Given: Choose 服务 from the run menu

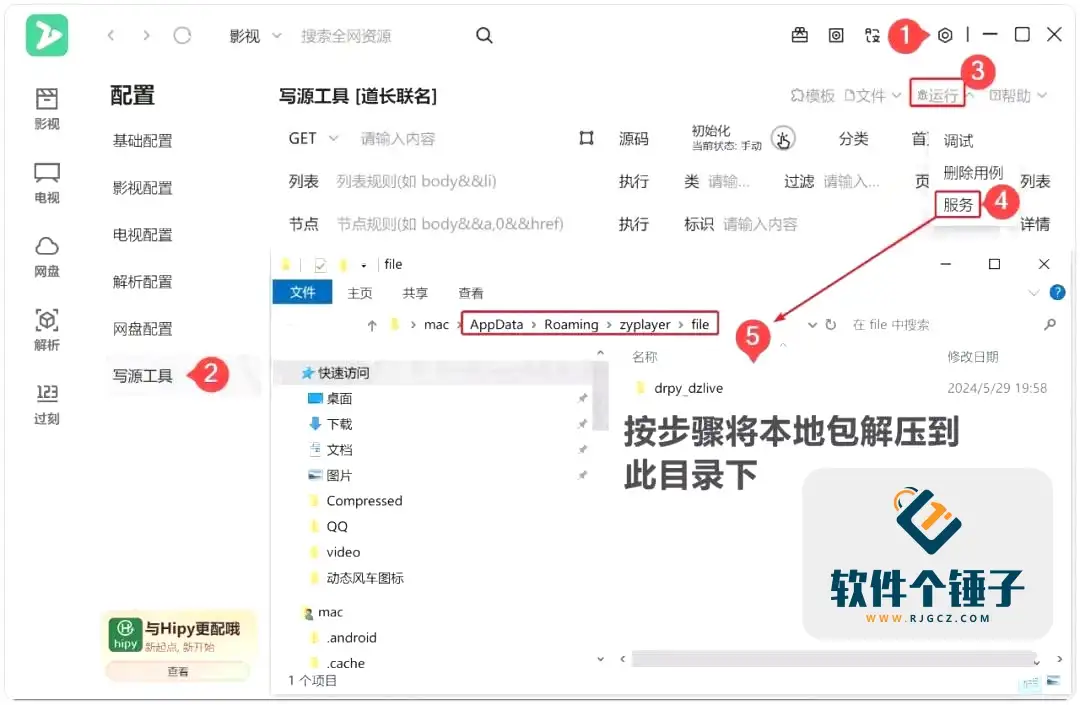Looking at the screenshot, I should 958,204.
